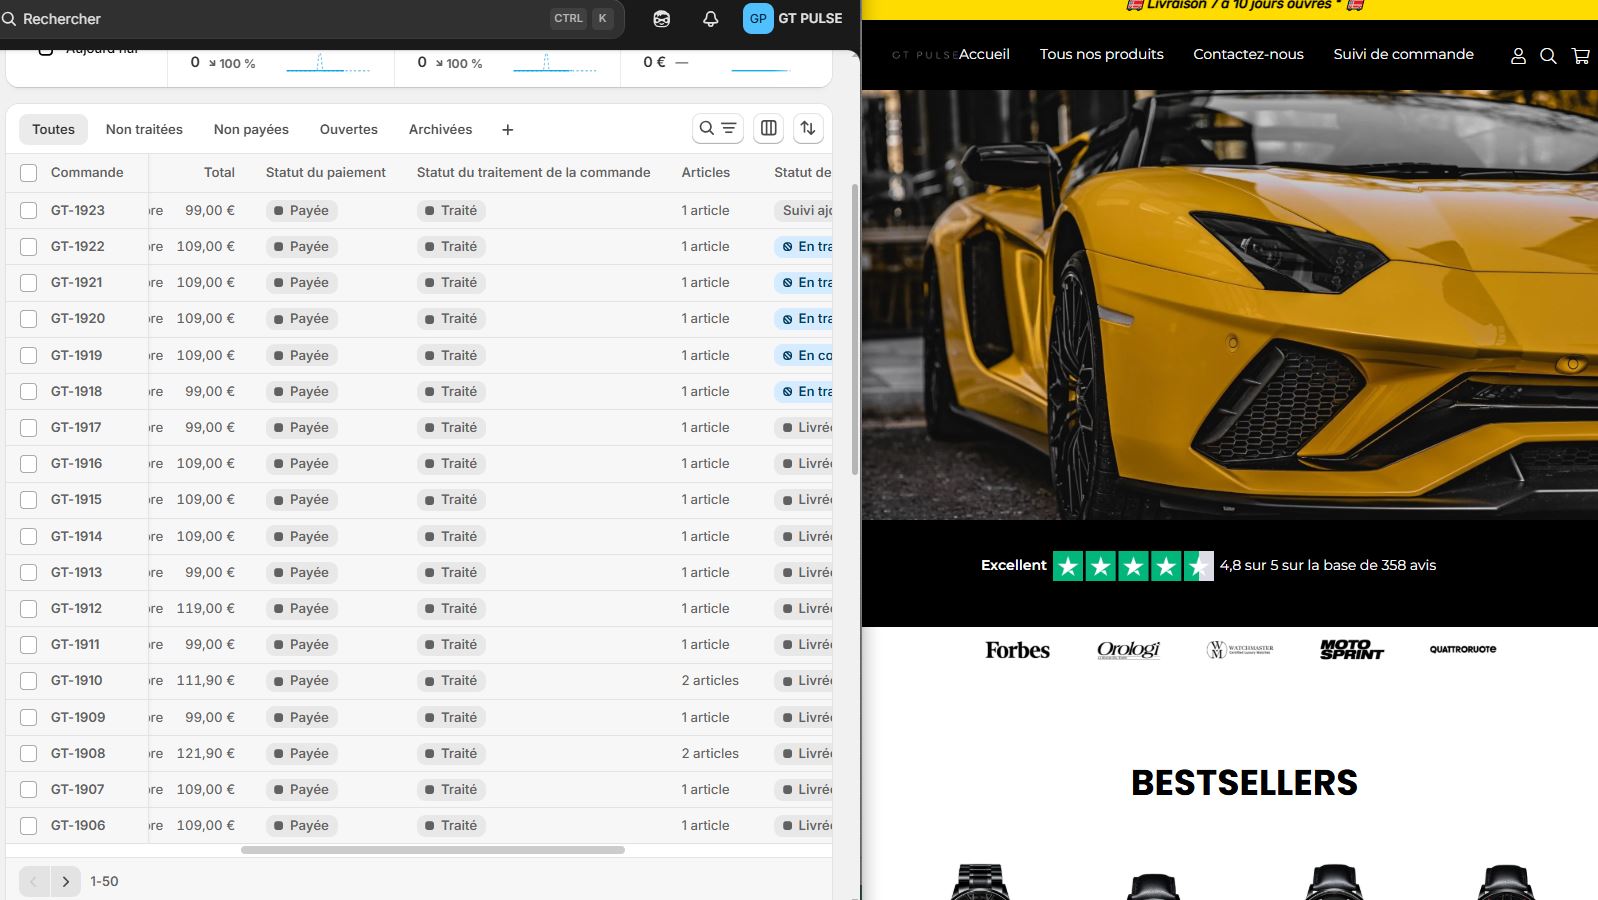The height and width of the screenshot is (900, 1598).
Task: Open the storefront shopping cart icon
Action: click(x=1580, y=56)
